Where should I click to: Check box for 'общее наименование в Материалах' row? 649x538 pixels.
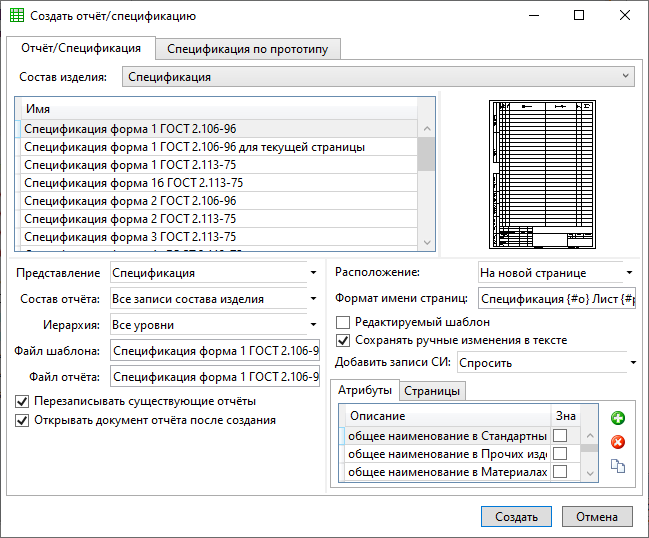click(560, 471)
